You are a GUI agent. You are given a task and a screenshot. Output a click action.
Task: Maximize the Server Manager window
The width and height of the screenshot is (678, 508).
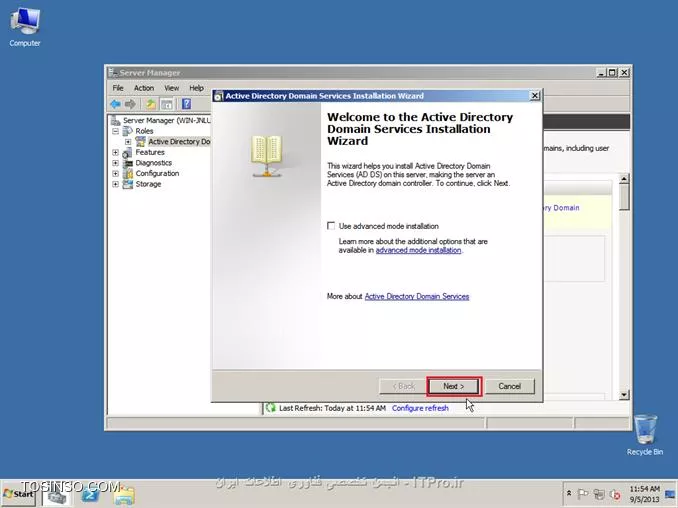pos(612,73)
